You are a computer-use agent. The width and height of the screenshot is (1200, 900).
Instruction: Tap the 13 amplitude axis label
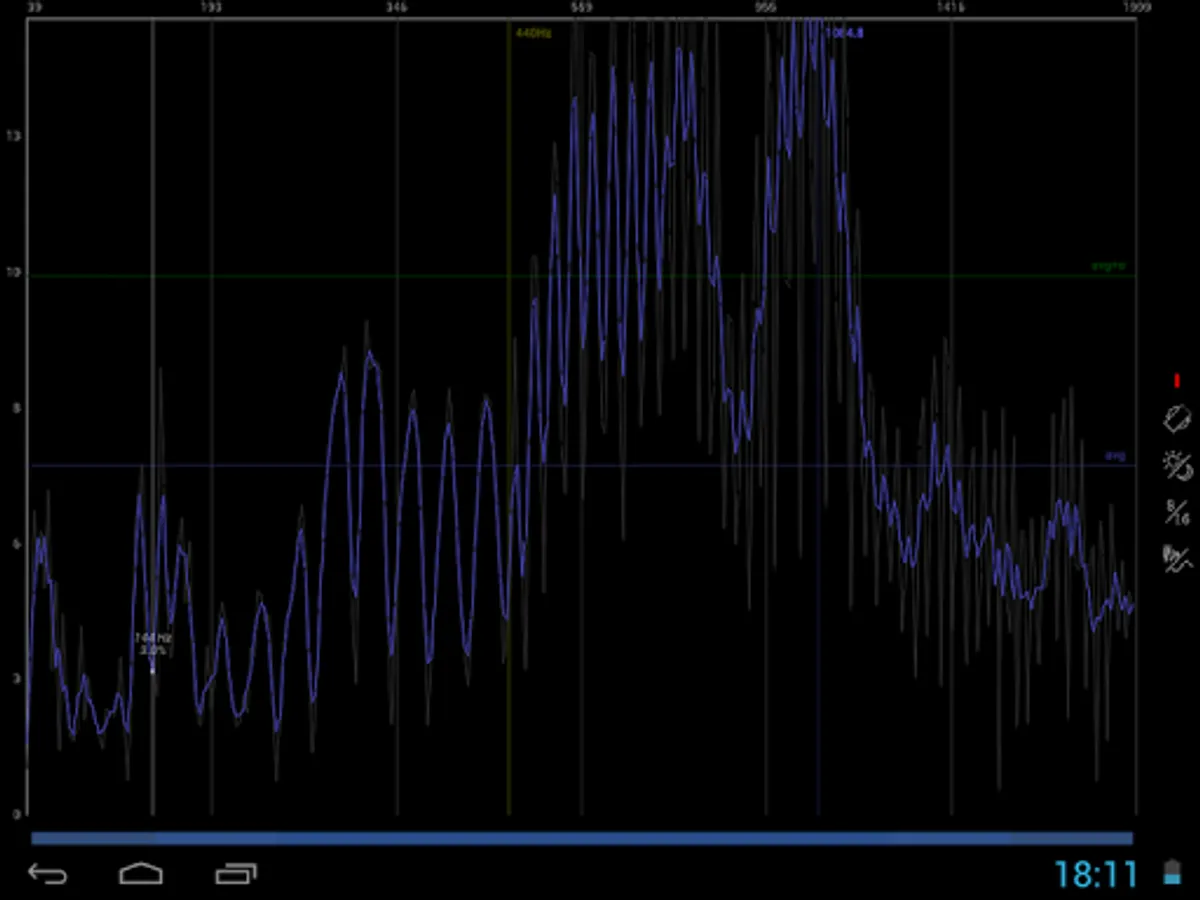12,137
